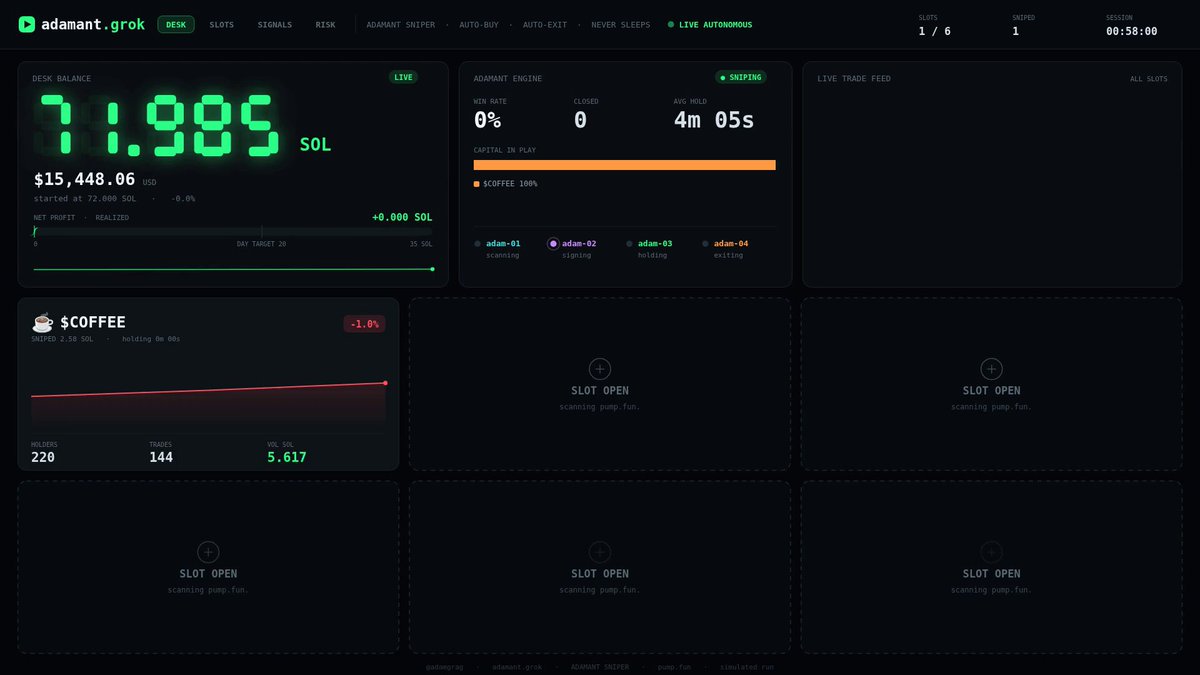Screen dimensions: 1200x675
Task: Click the adam-04 exiting status dot
Action: click(705, 244)
